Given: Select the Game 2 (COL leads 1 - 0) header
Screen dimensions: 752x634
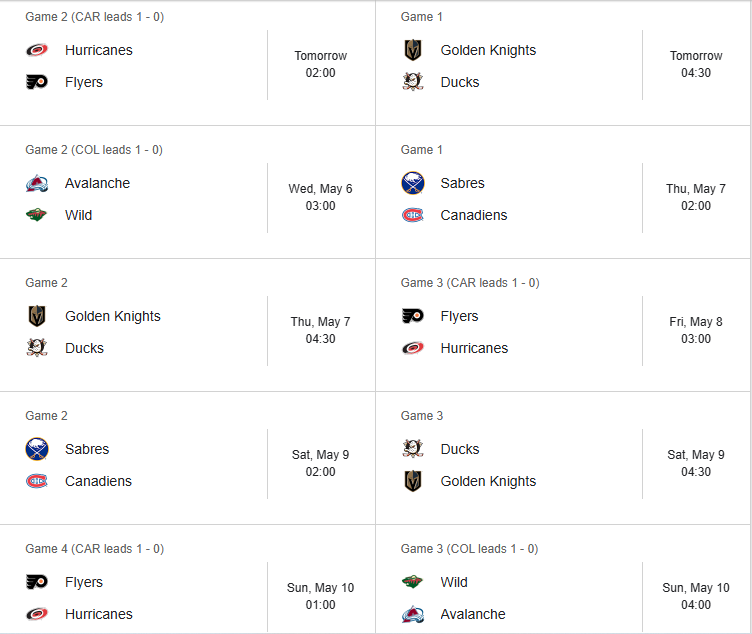Looking at the screenshot, I should [x=94, y=150].
